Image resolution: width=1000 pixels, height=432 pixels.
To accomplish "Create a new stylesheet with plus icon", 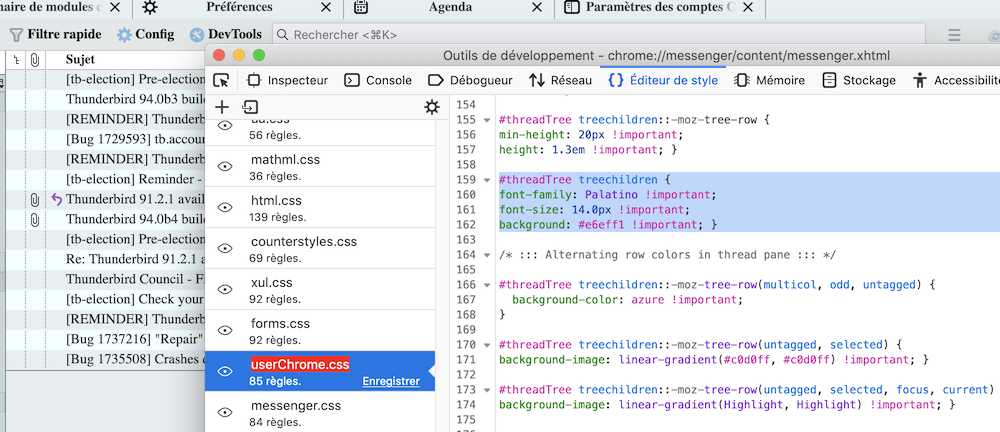I will point(222,107).
